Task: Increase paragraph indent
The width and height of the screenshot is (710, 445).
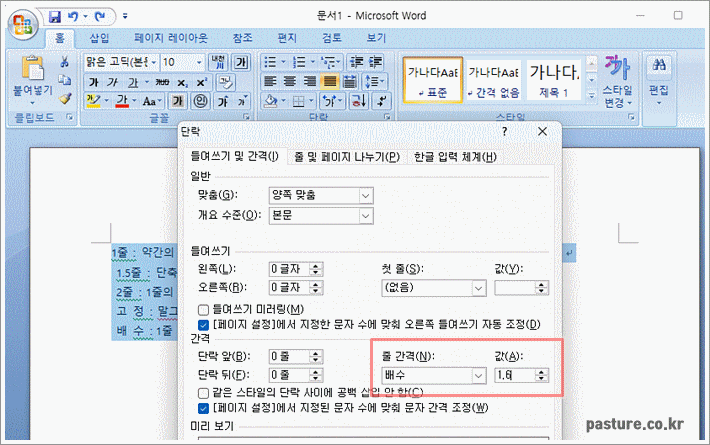Action: tap(376, 62)
